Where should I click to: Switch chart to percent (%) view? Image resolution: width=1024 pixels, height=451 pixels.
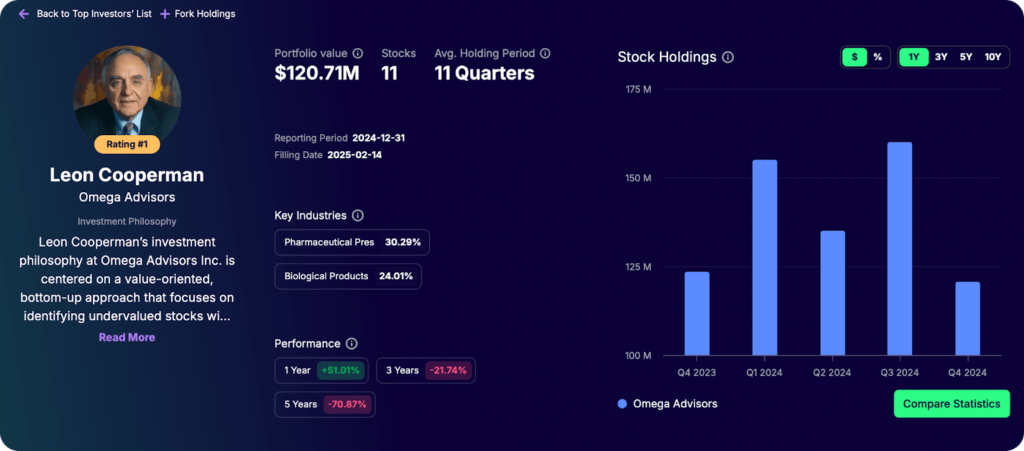pyautogui.click(x=877, y=57)
